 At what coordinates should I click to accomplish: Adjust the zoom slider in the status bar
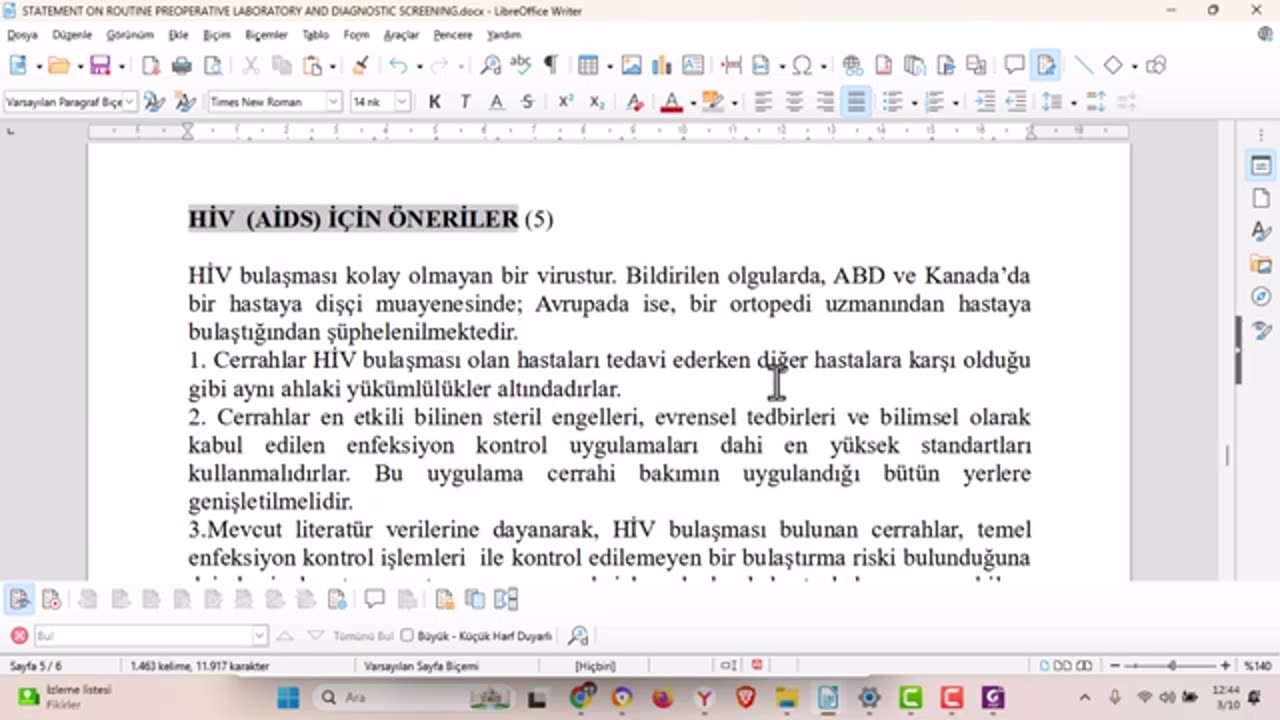click(x=1173, y=665)
